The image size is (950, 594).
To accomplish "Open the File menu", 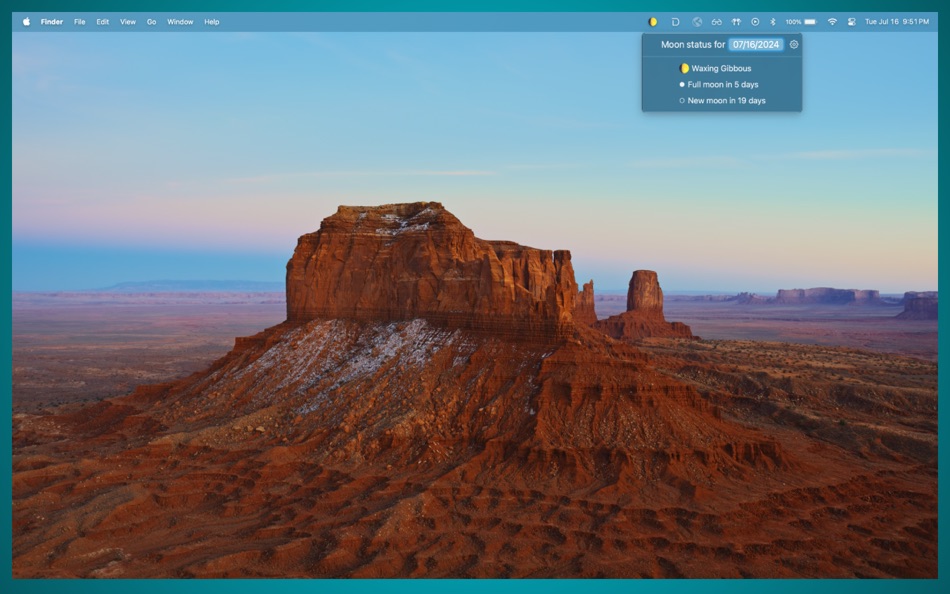I will pyautogui.click(x=79, y=22).
